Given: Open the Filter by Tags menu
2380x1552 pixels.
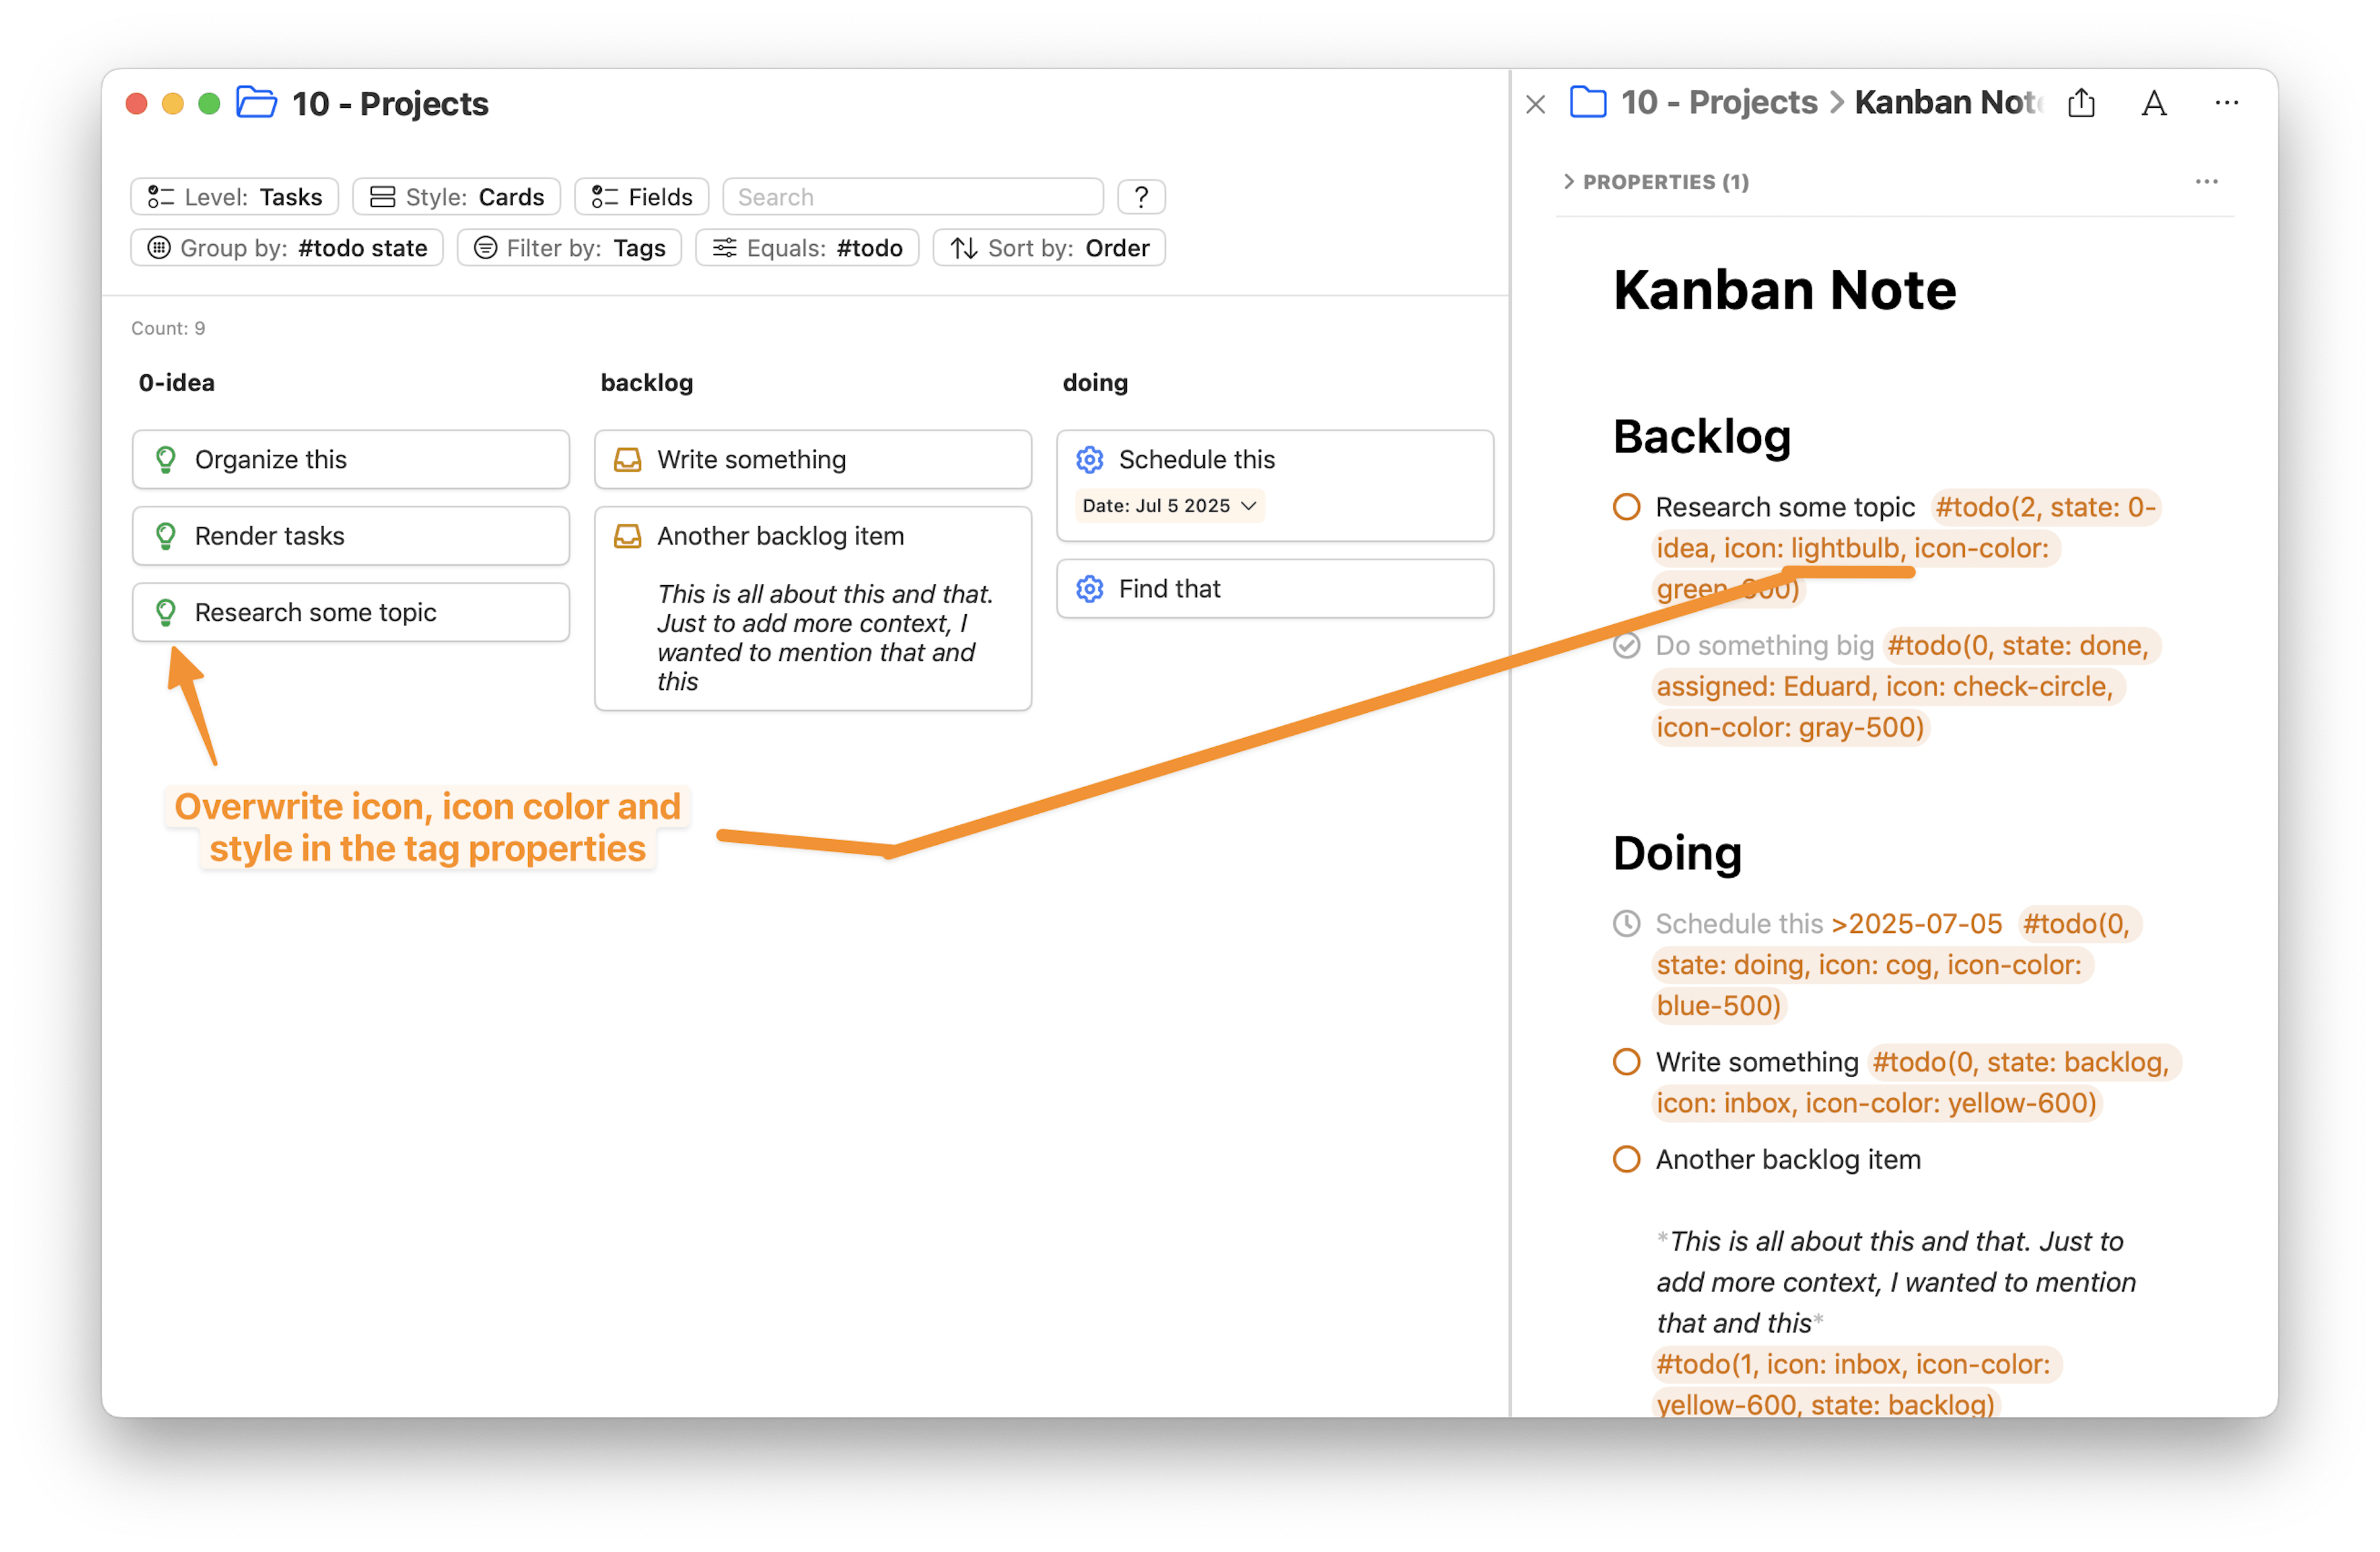Looking at the screenshot, I should (x=569, y=248).
